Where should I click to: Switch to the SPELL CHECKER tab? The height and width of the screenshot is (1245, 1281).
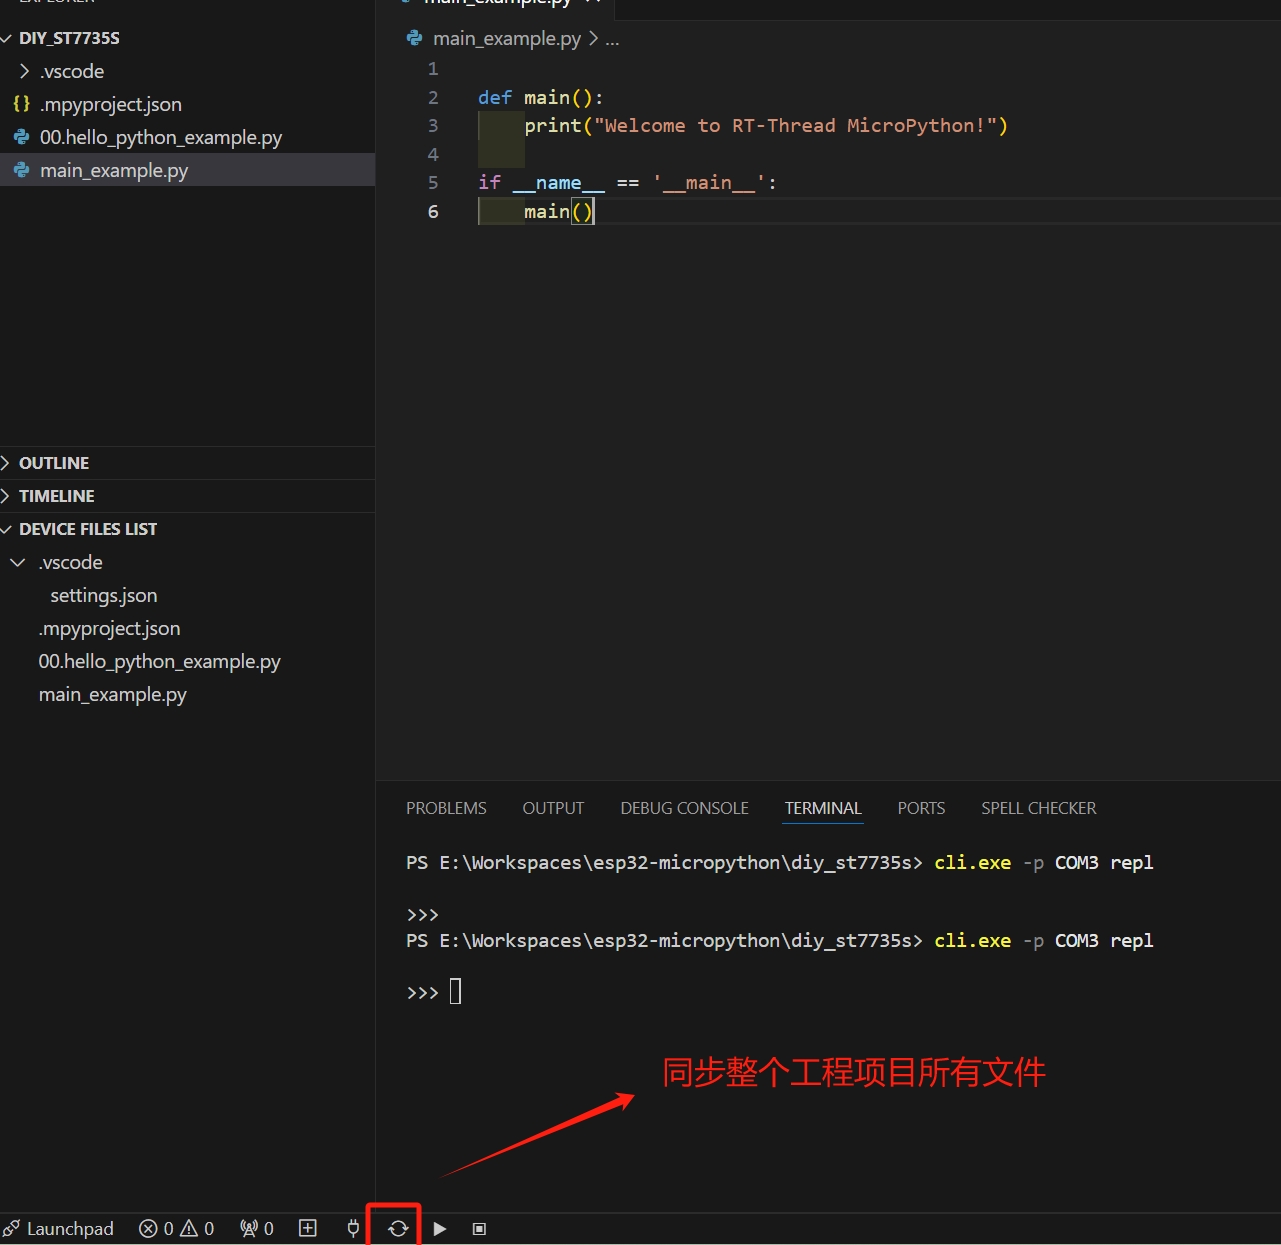1038,808
